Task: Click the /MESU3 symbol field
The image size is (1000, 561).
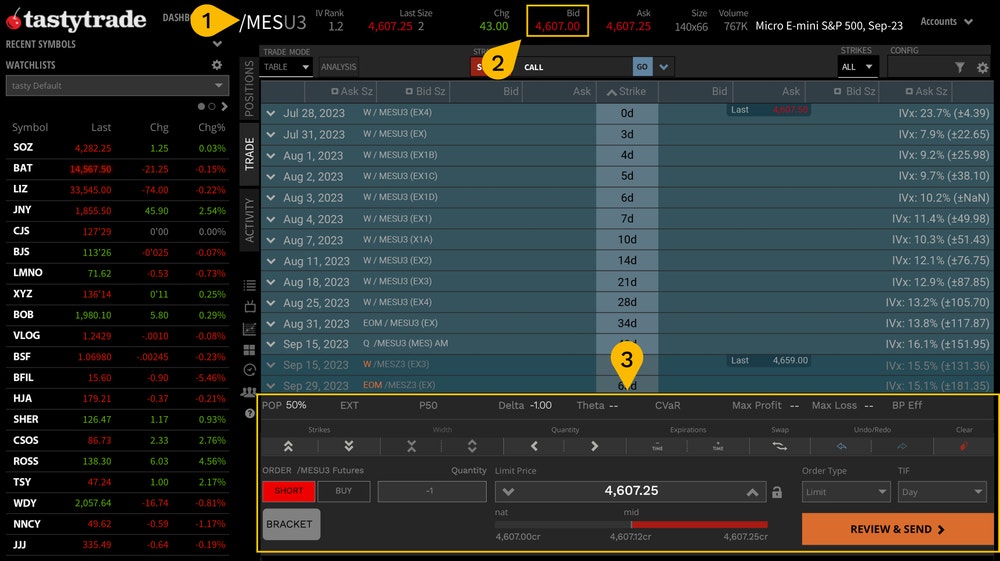Action: (273, 22)
